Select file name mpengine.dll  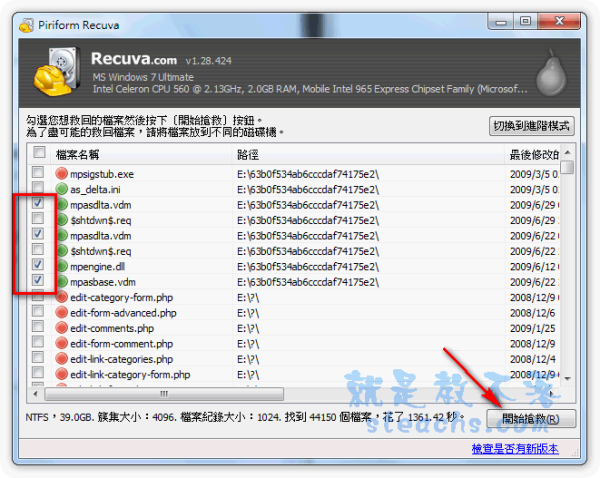click(x=98, y=267)
